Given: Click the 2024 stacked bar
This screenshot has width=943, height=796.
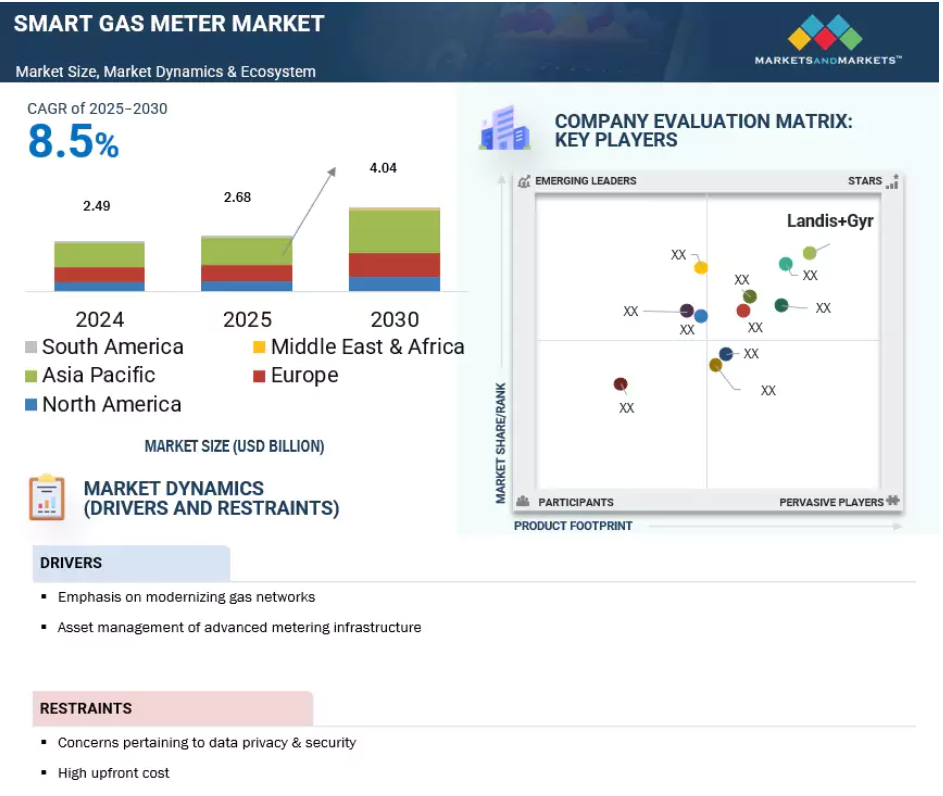Looking at the screenshot, I should (x=99, y=266).
